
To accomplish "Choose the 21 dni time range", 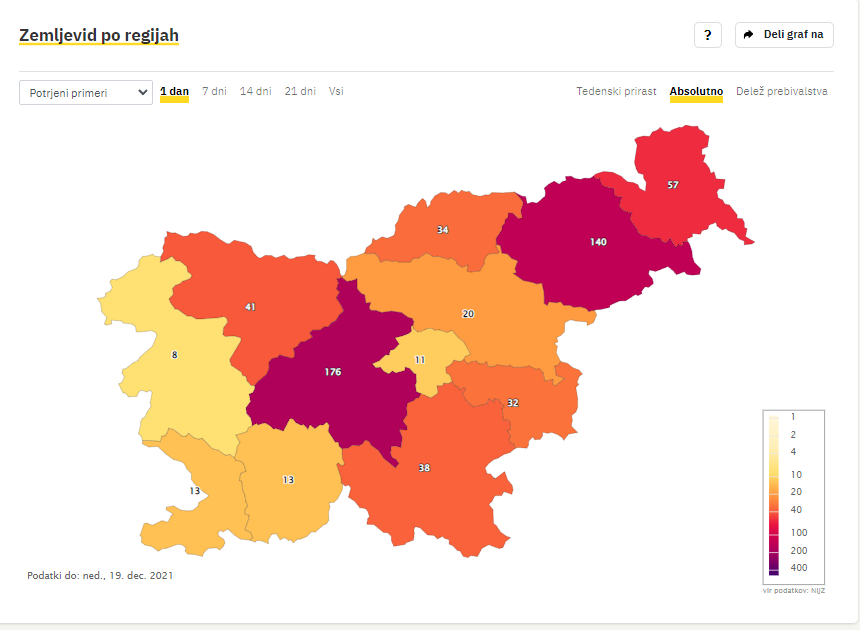I will (300, 92).
